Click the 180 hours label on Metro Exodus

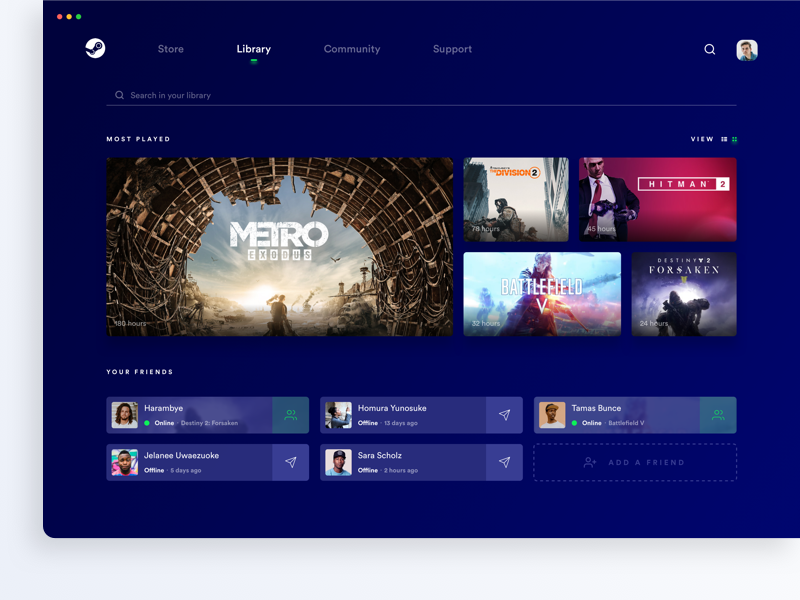130,323
